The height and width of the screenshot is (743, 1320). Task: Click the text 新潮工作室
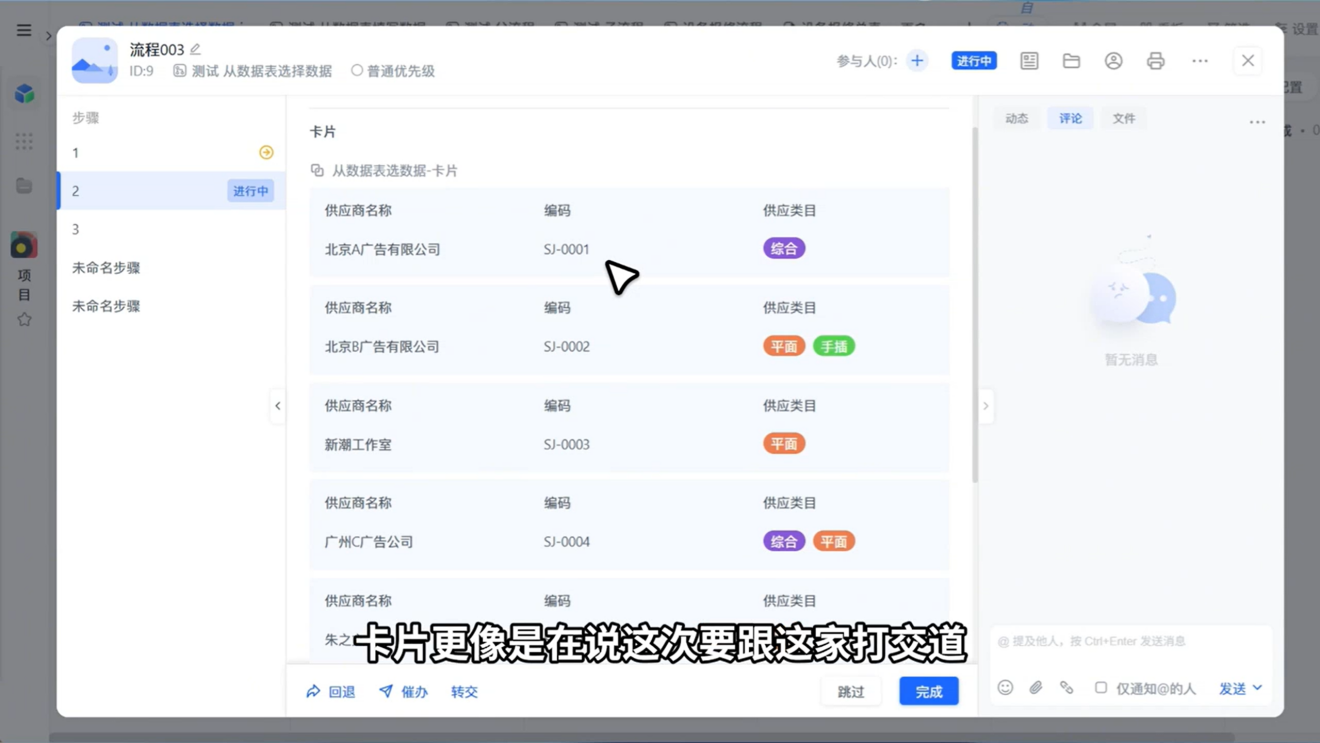point(358,445)
